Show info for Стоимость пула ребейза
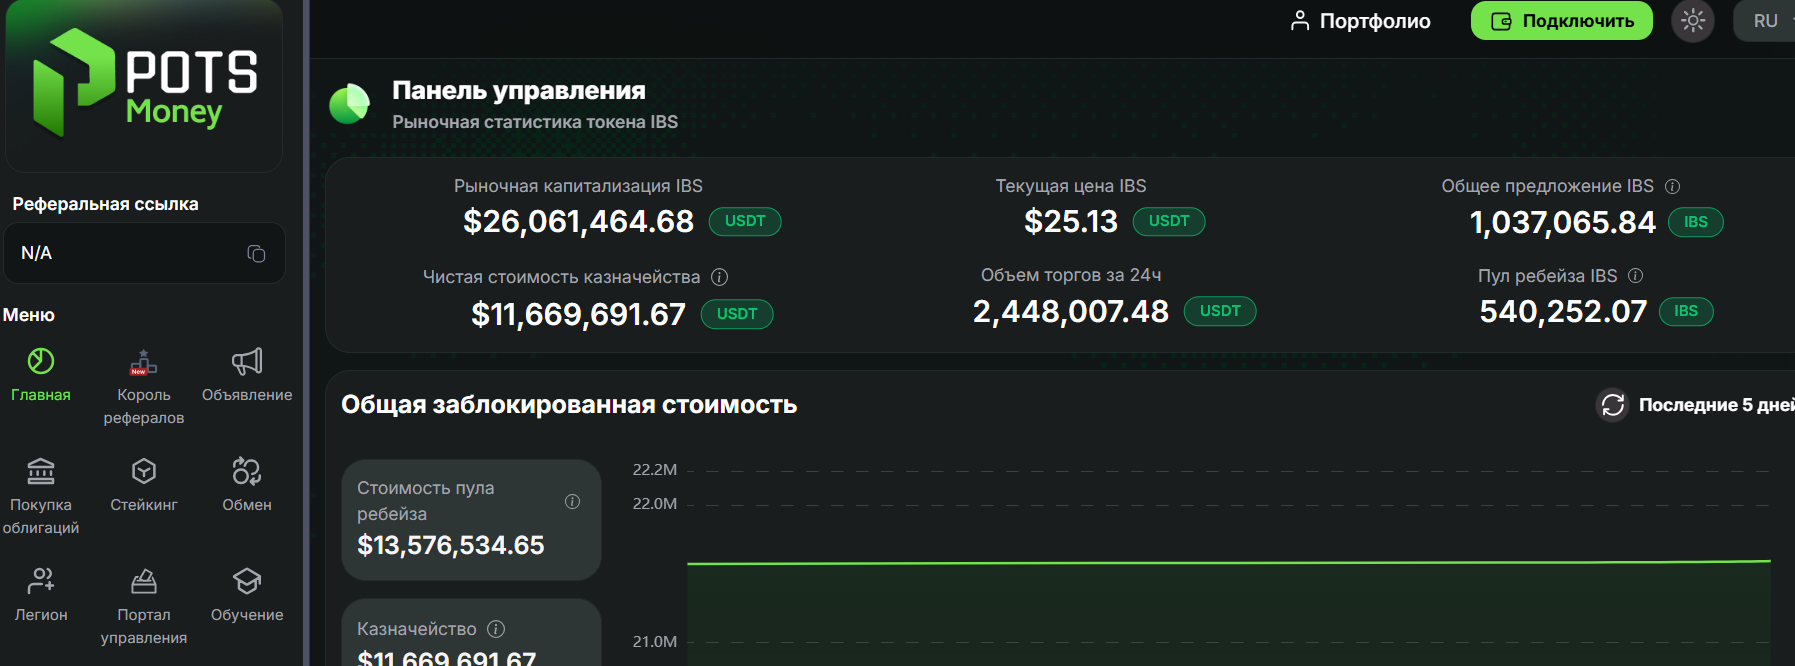Viewport: 1795px width, 666px height. 572,502
